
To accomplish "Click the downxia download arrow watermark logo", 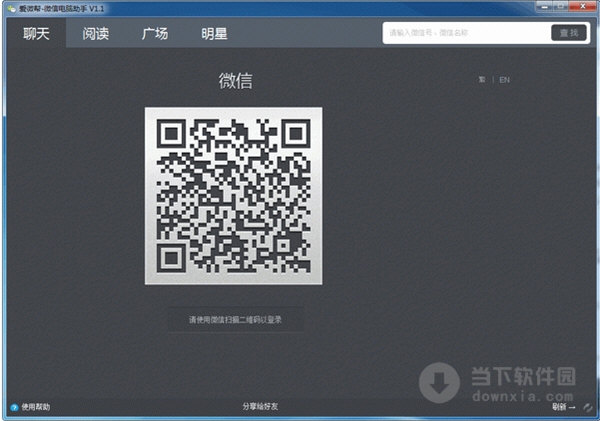I will [438, 380].
